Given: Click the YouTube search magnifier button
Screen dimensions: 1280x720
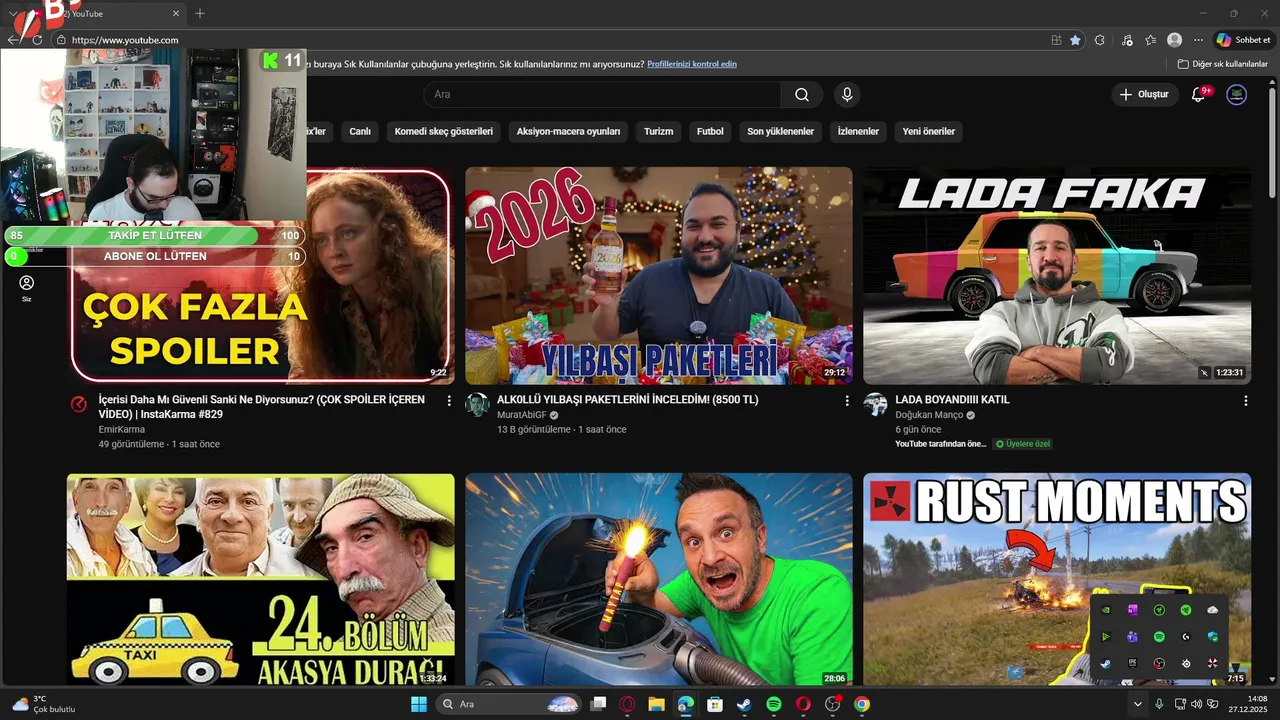Looking at the screenshot, I should pos(802,94).
